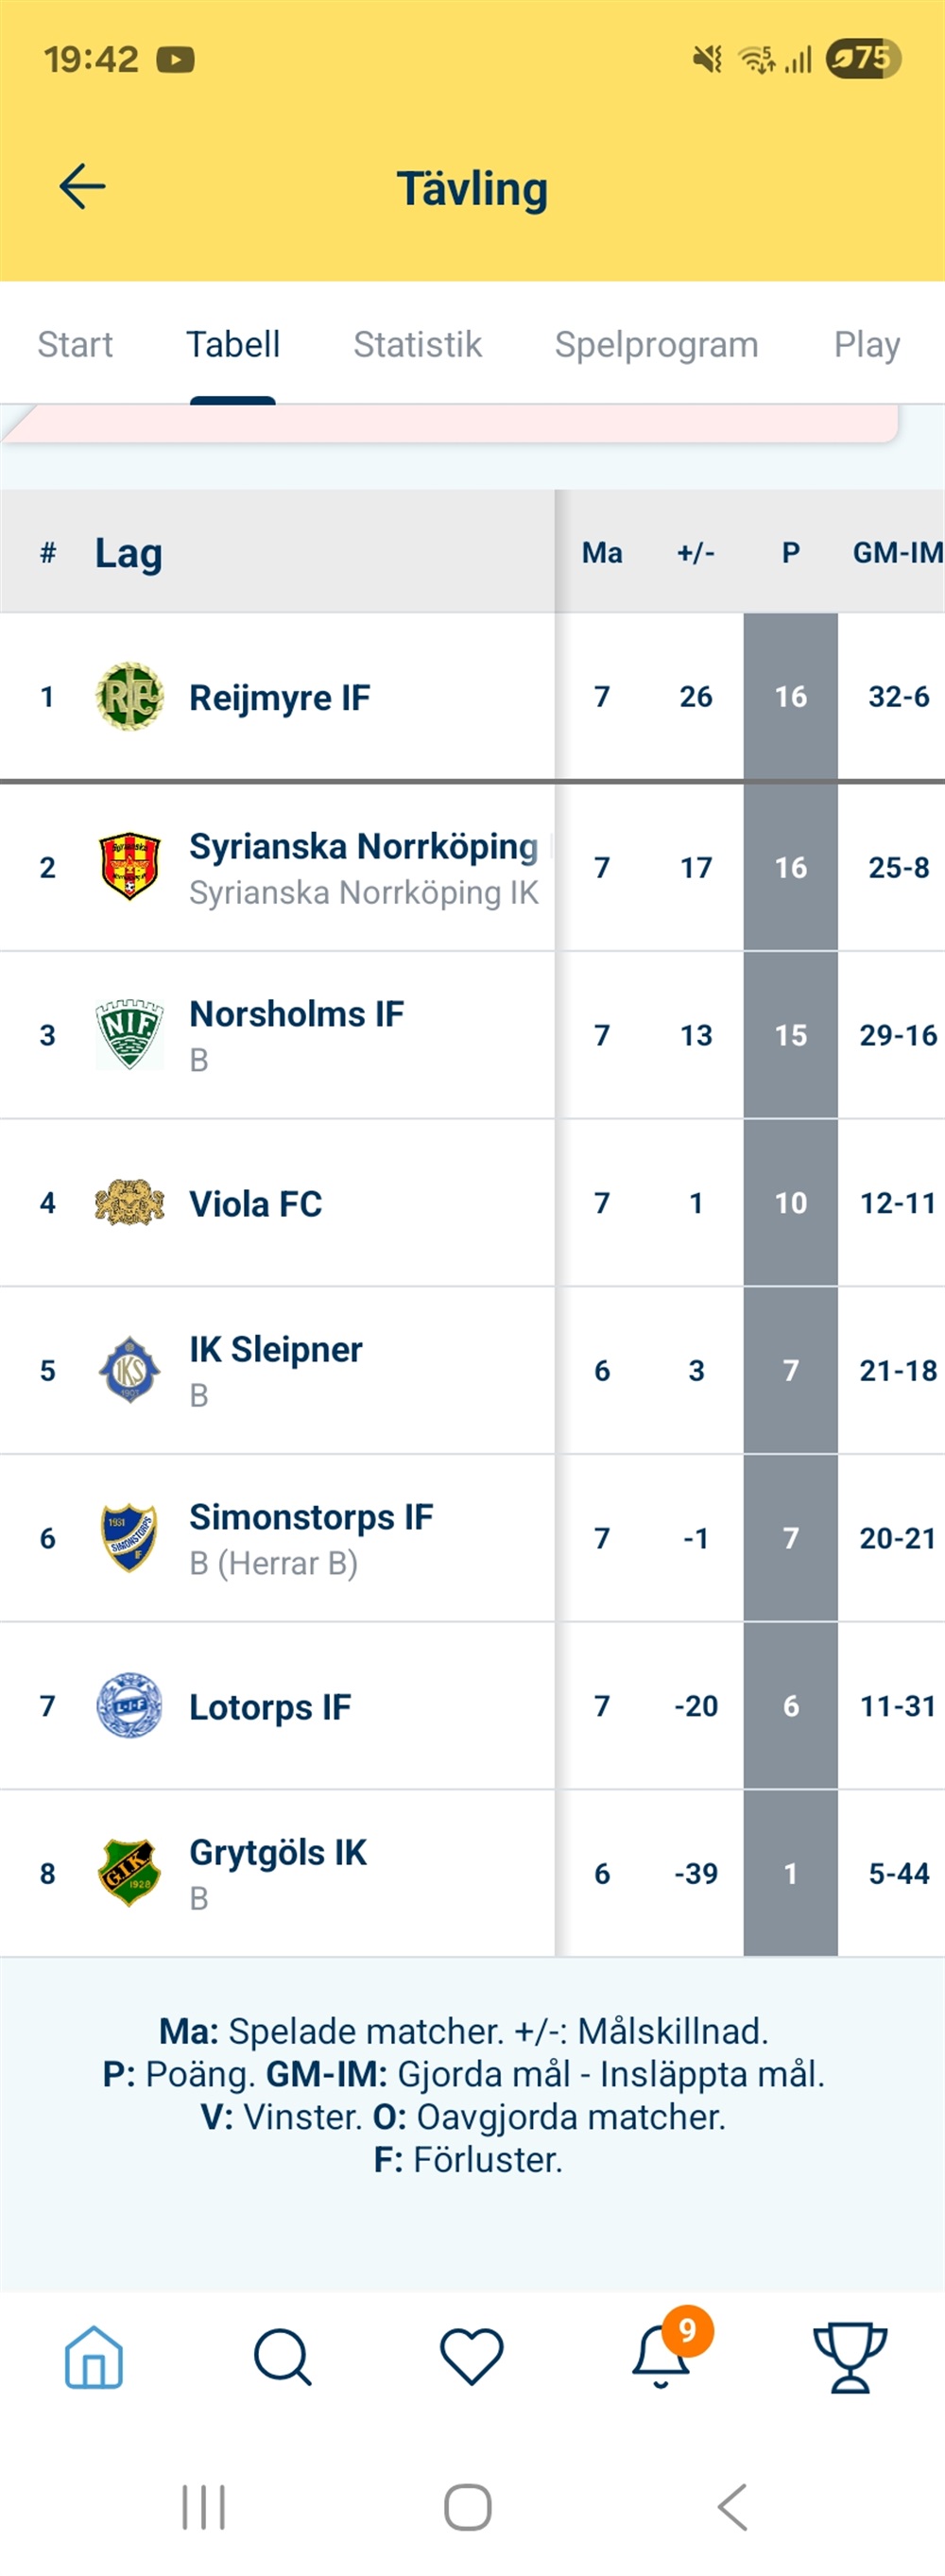The image size is (945, 2576).
Task: Select Lotorps IF team name
Action: click(x=270, y=1707)
